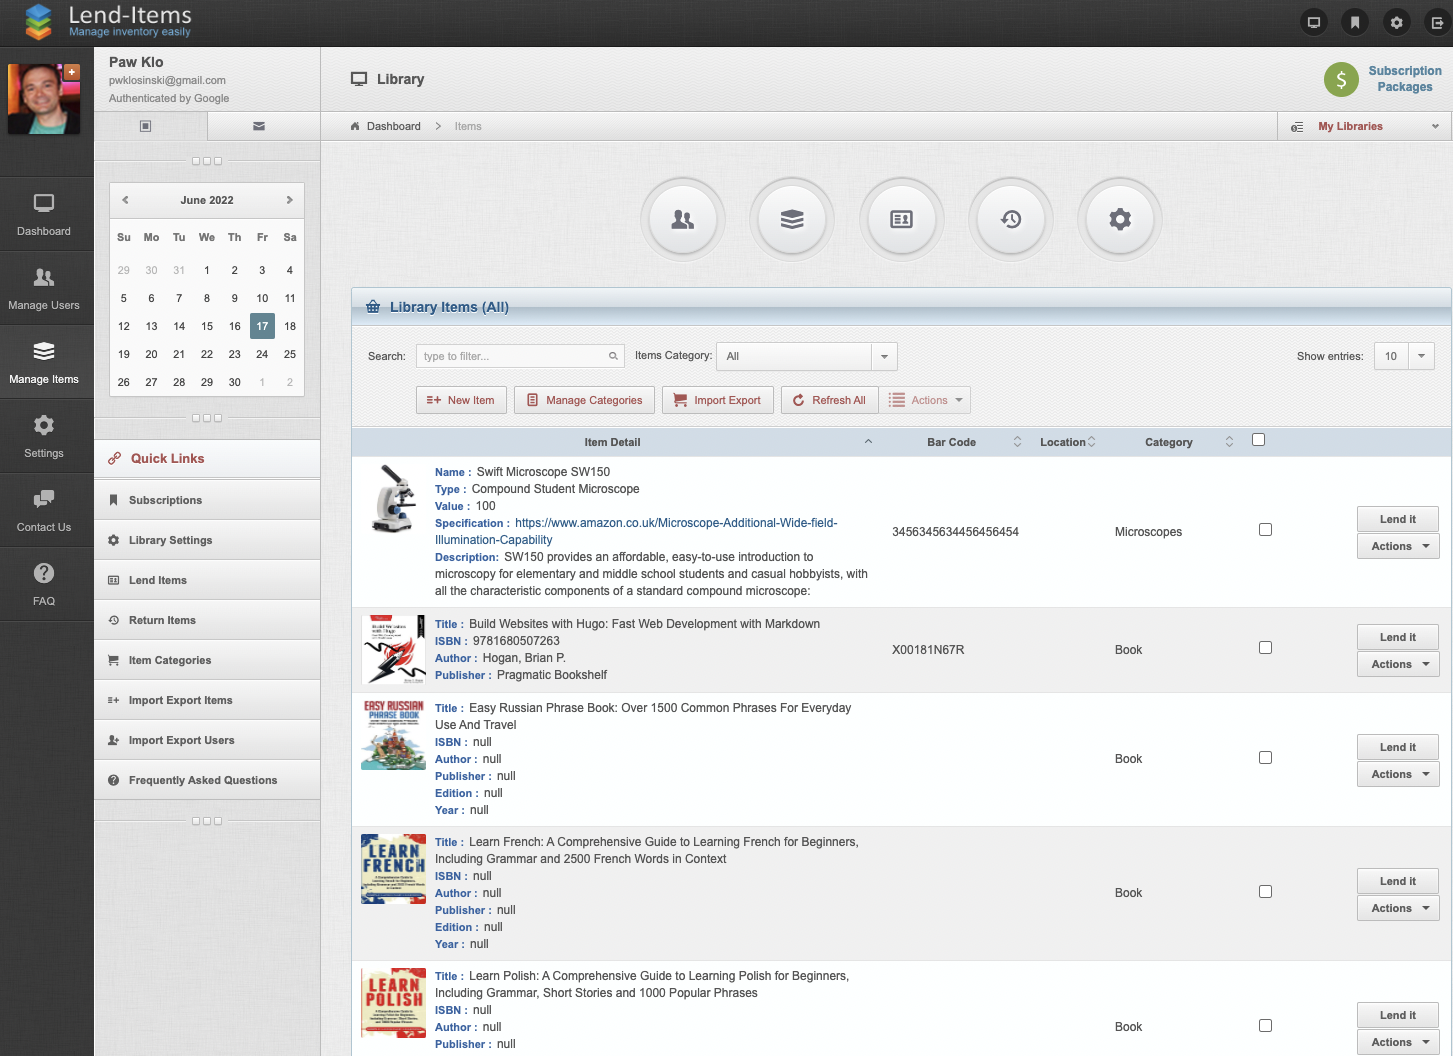Open the Manage Users section in sidebar

coord(44,287)
